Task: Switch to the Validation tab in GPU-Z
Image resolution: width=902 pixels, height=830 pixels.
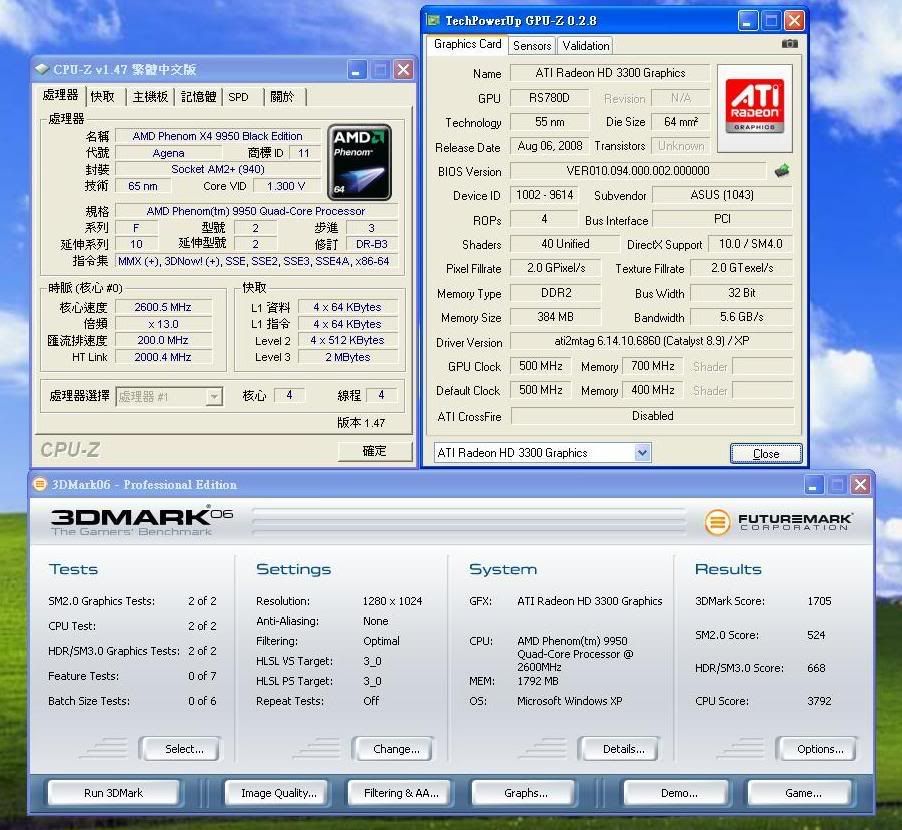Action: click(x=586, y=45)
